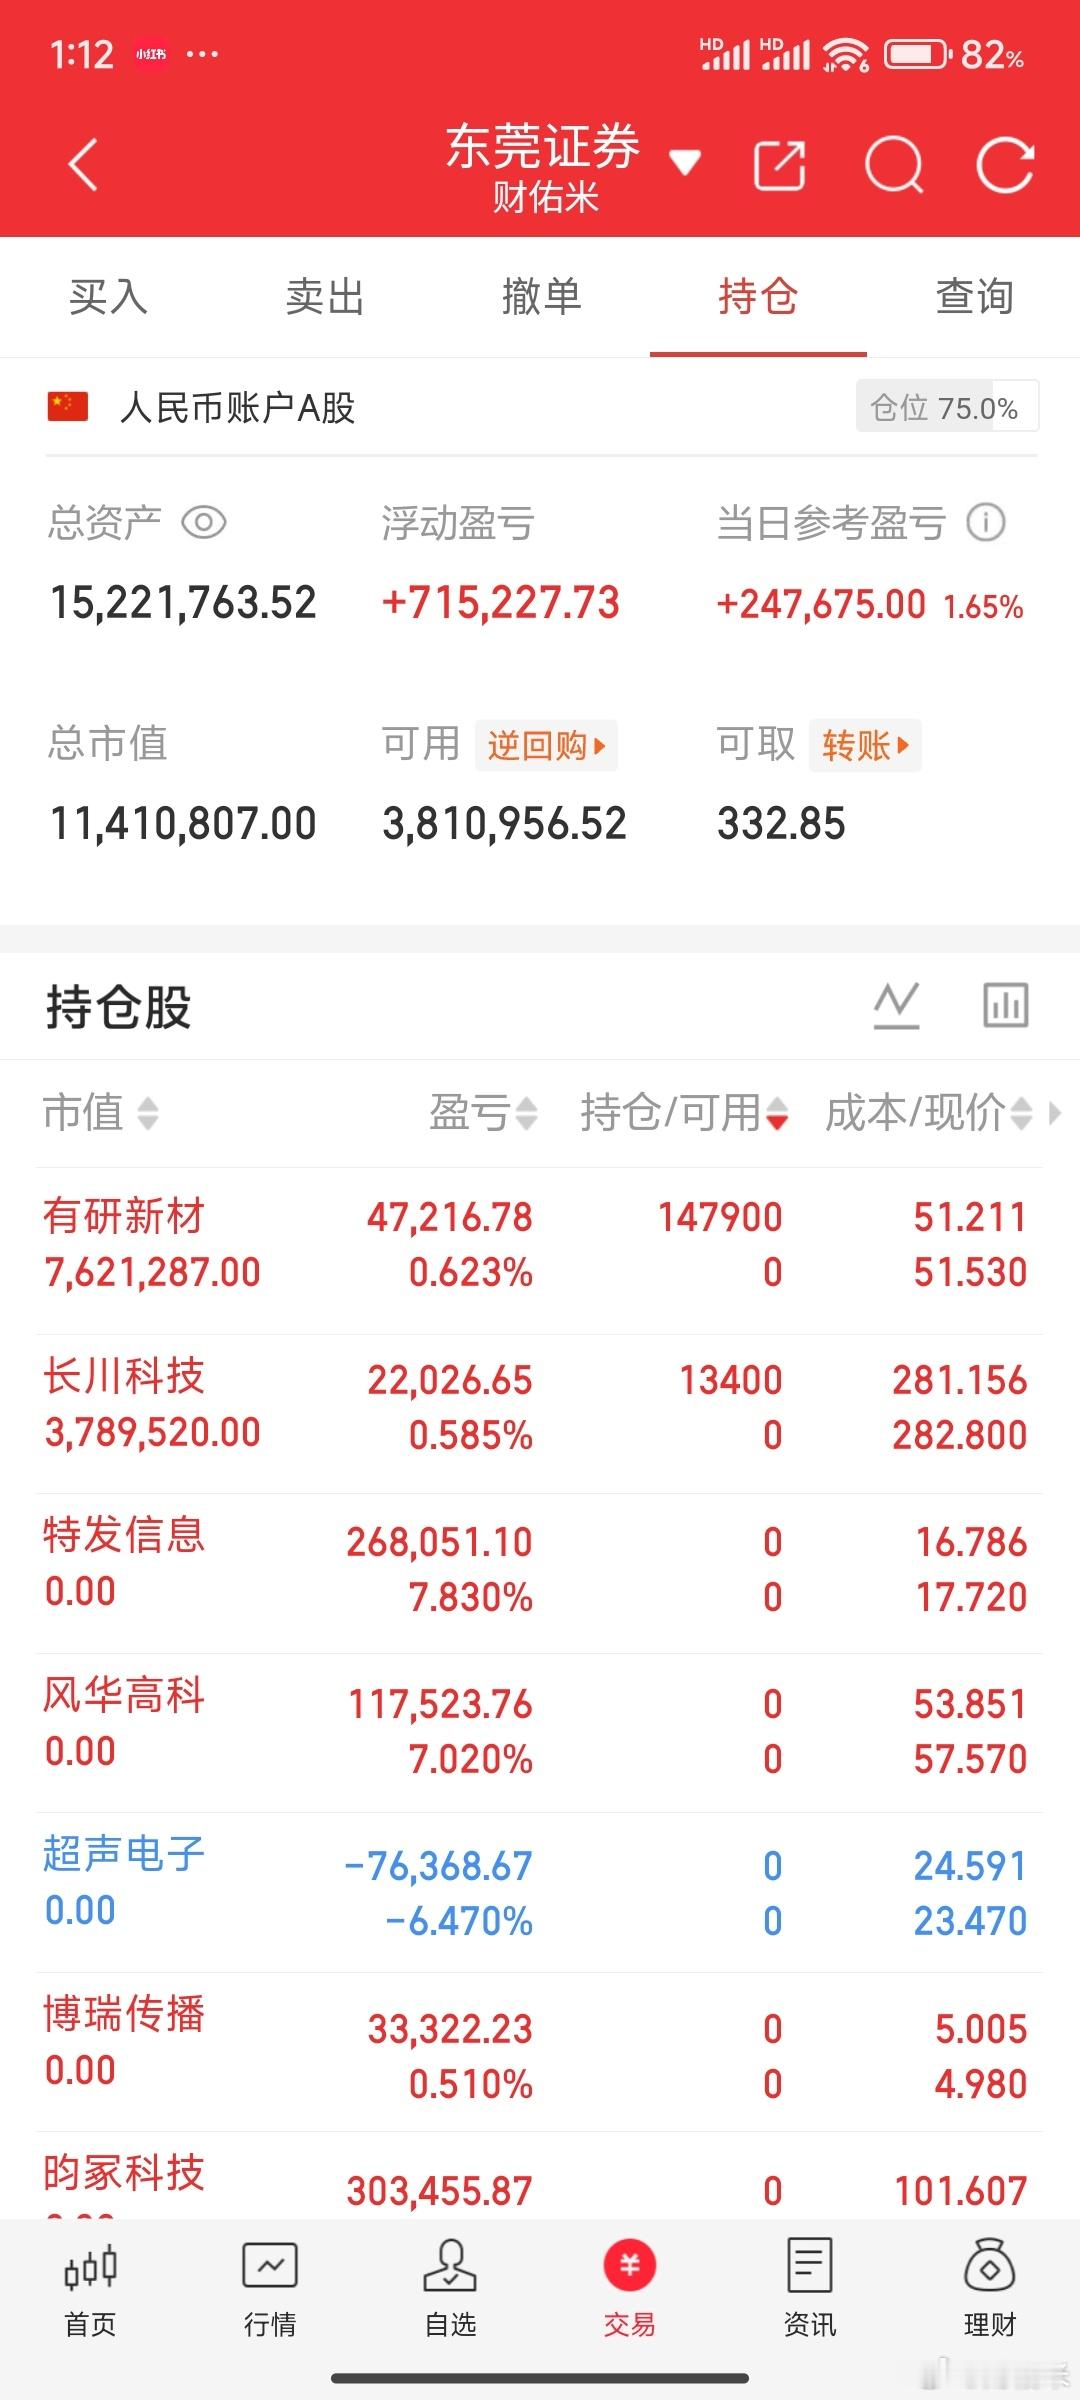Tap 长川科技 current price 282.800
1080x2400 pixels.
click(960, 1435)
